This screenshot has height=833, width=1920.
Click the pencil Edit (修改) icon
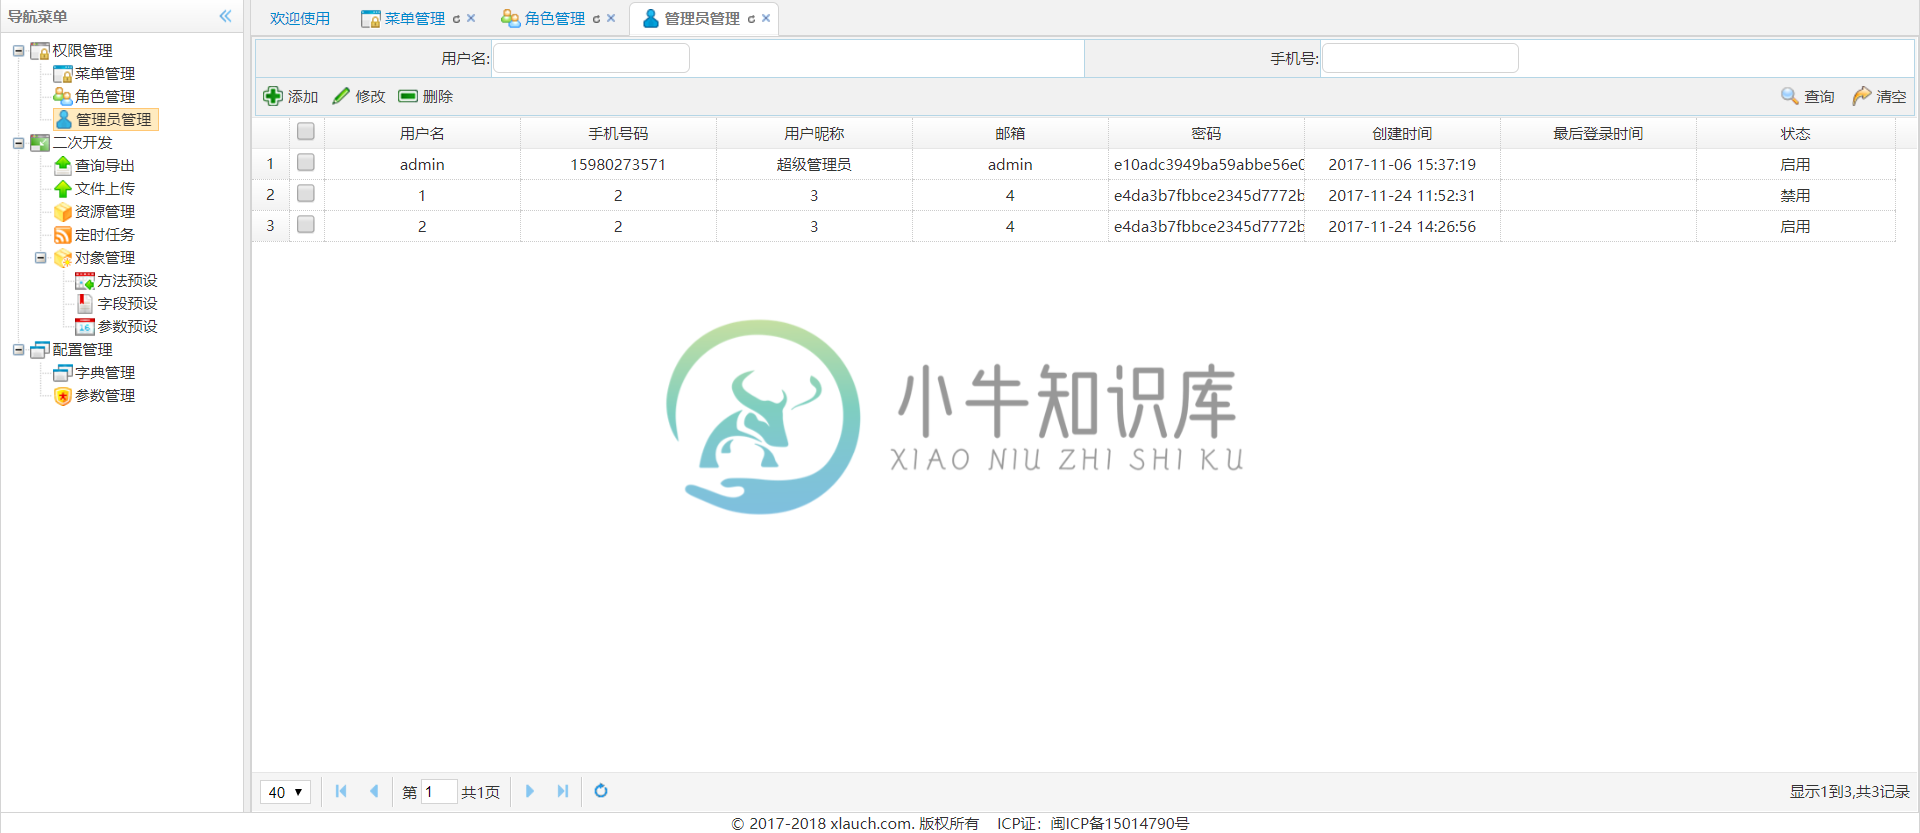point(341,96)
